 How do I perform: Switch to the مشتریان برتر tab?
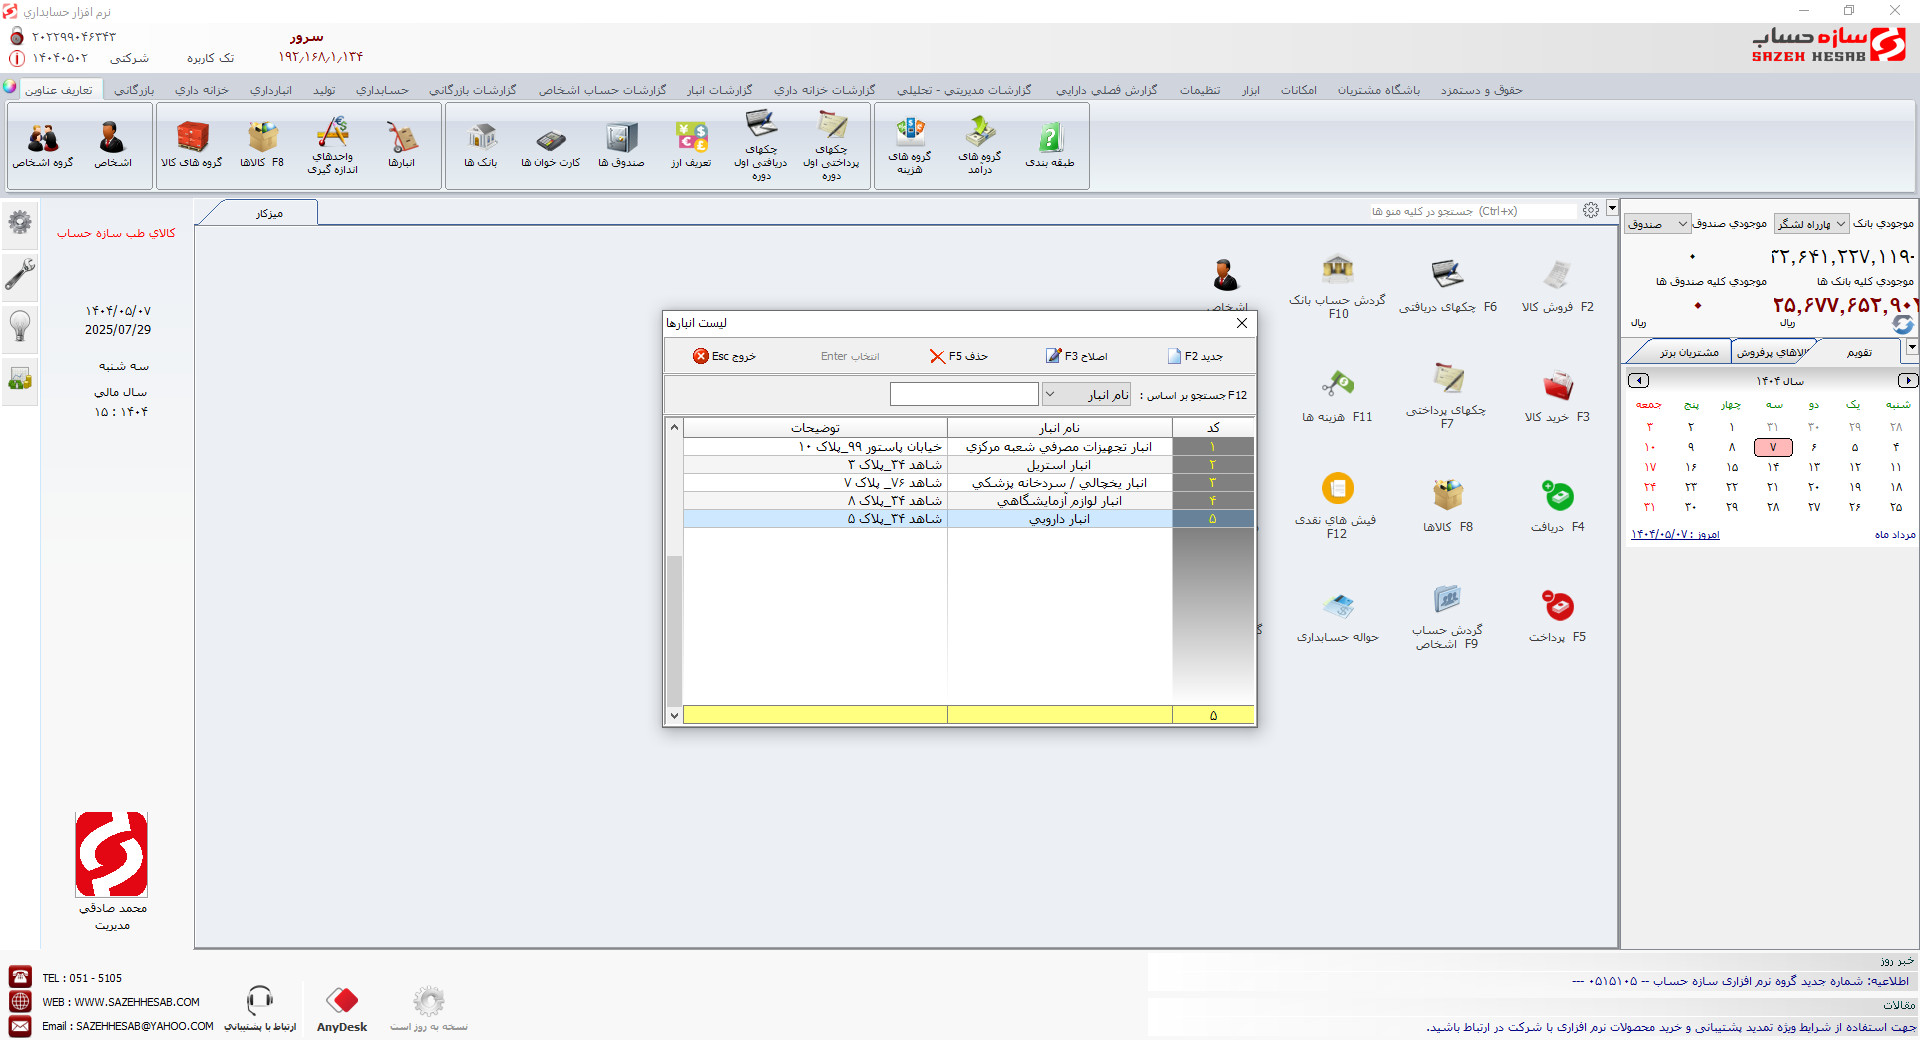tap(1689, 352)
